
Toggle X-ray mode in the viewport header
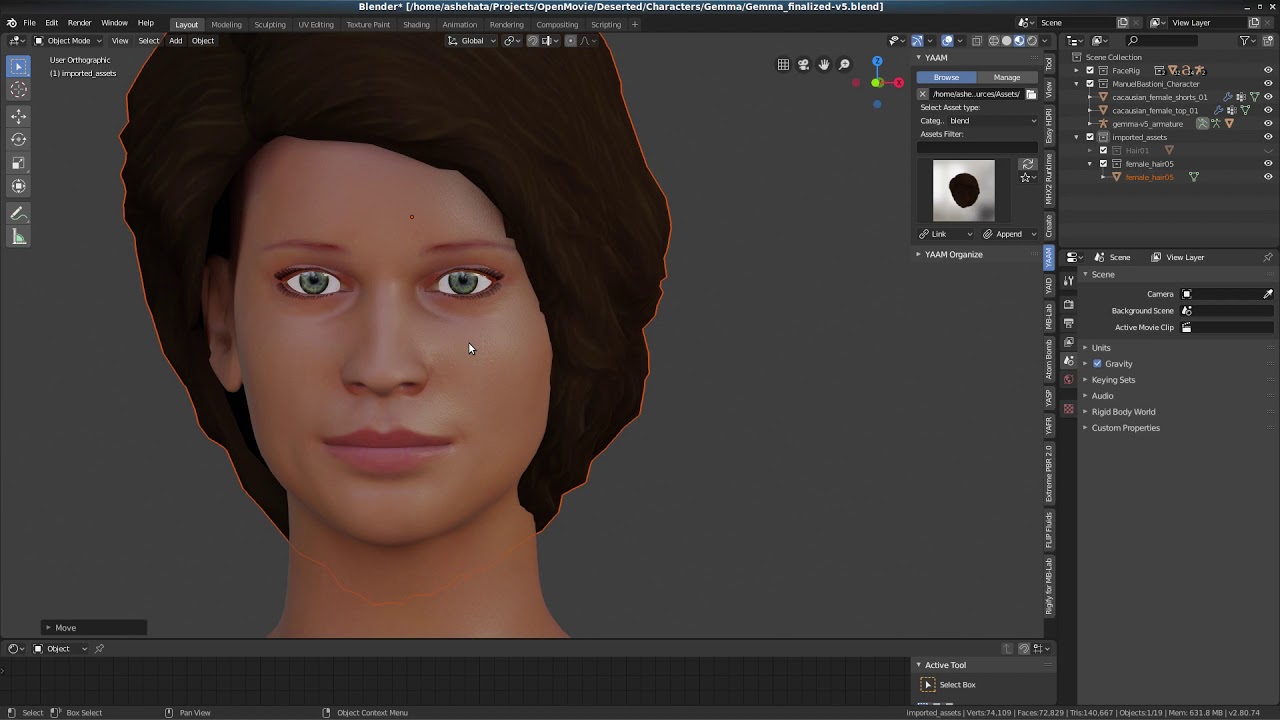click(x=977, y=41)
